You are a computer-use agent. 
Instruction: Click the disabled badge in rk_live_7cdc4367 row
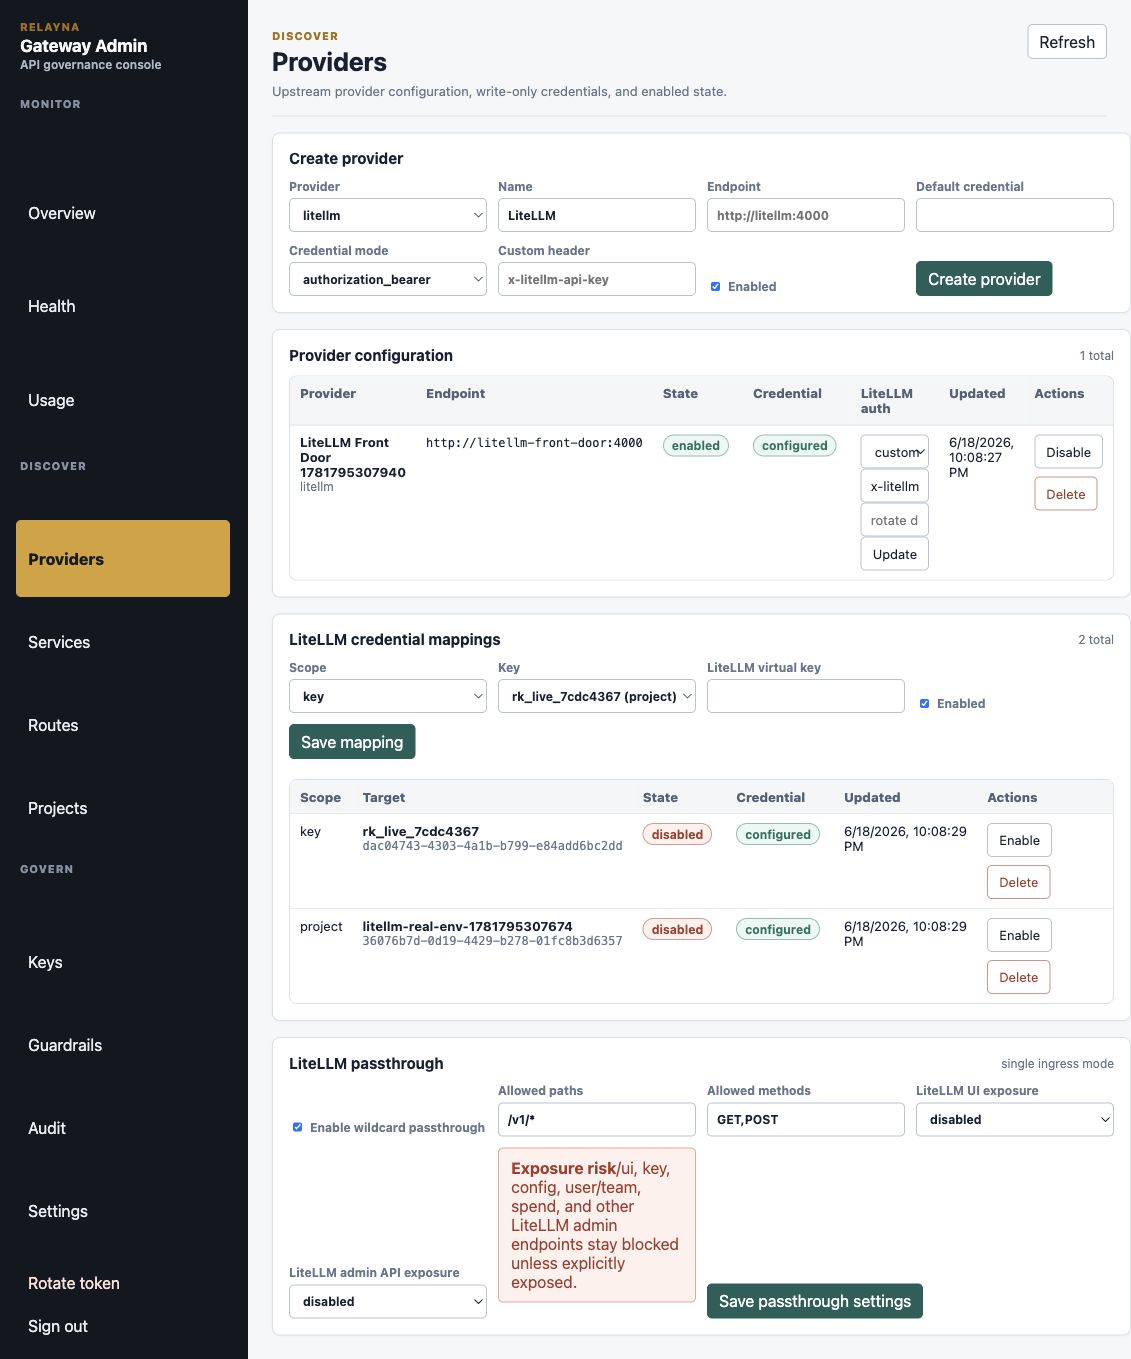(x=677, y=835)
